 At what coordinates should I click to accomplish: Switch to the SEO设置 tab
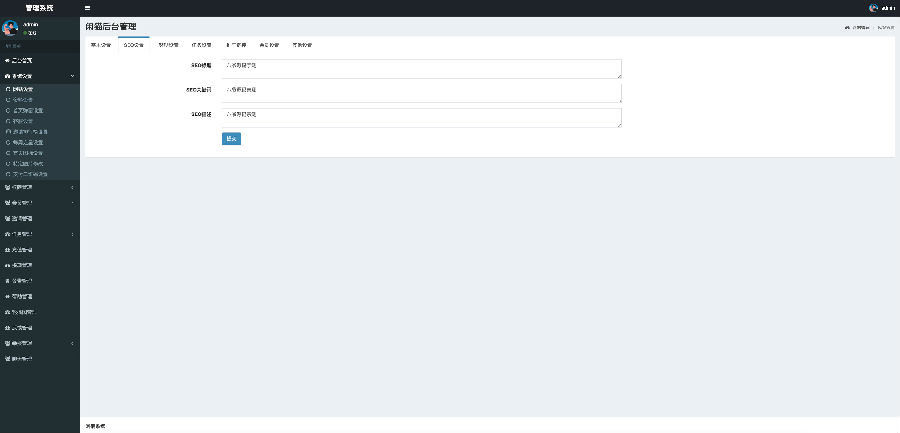tap(133, 45)
